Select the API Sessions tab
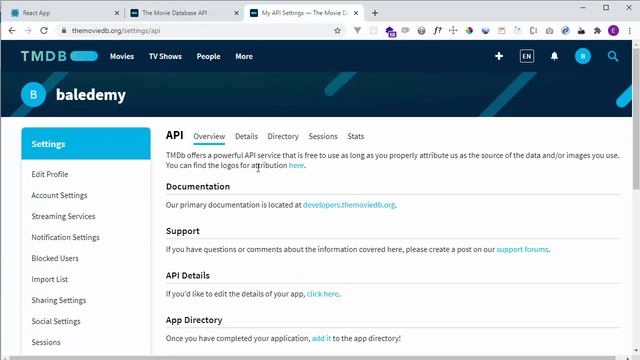 [x=323, y=136]
